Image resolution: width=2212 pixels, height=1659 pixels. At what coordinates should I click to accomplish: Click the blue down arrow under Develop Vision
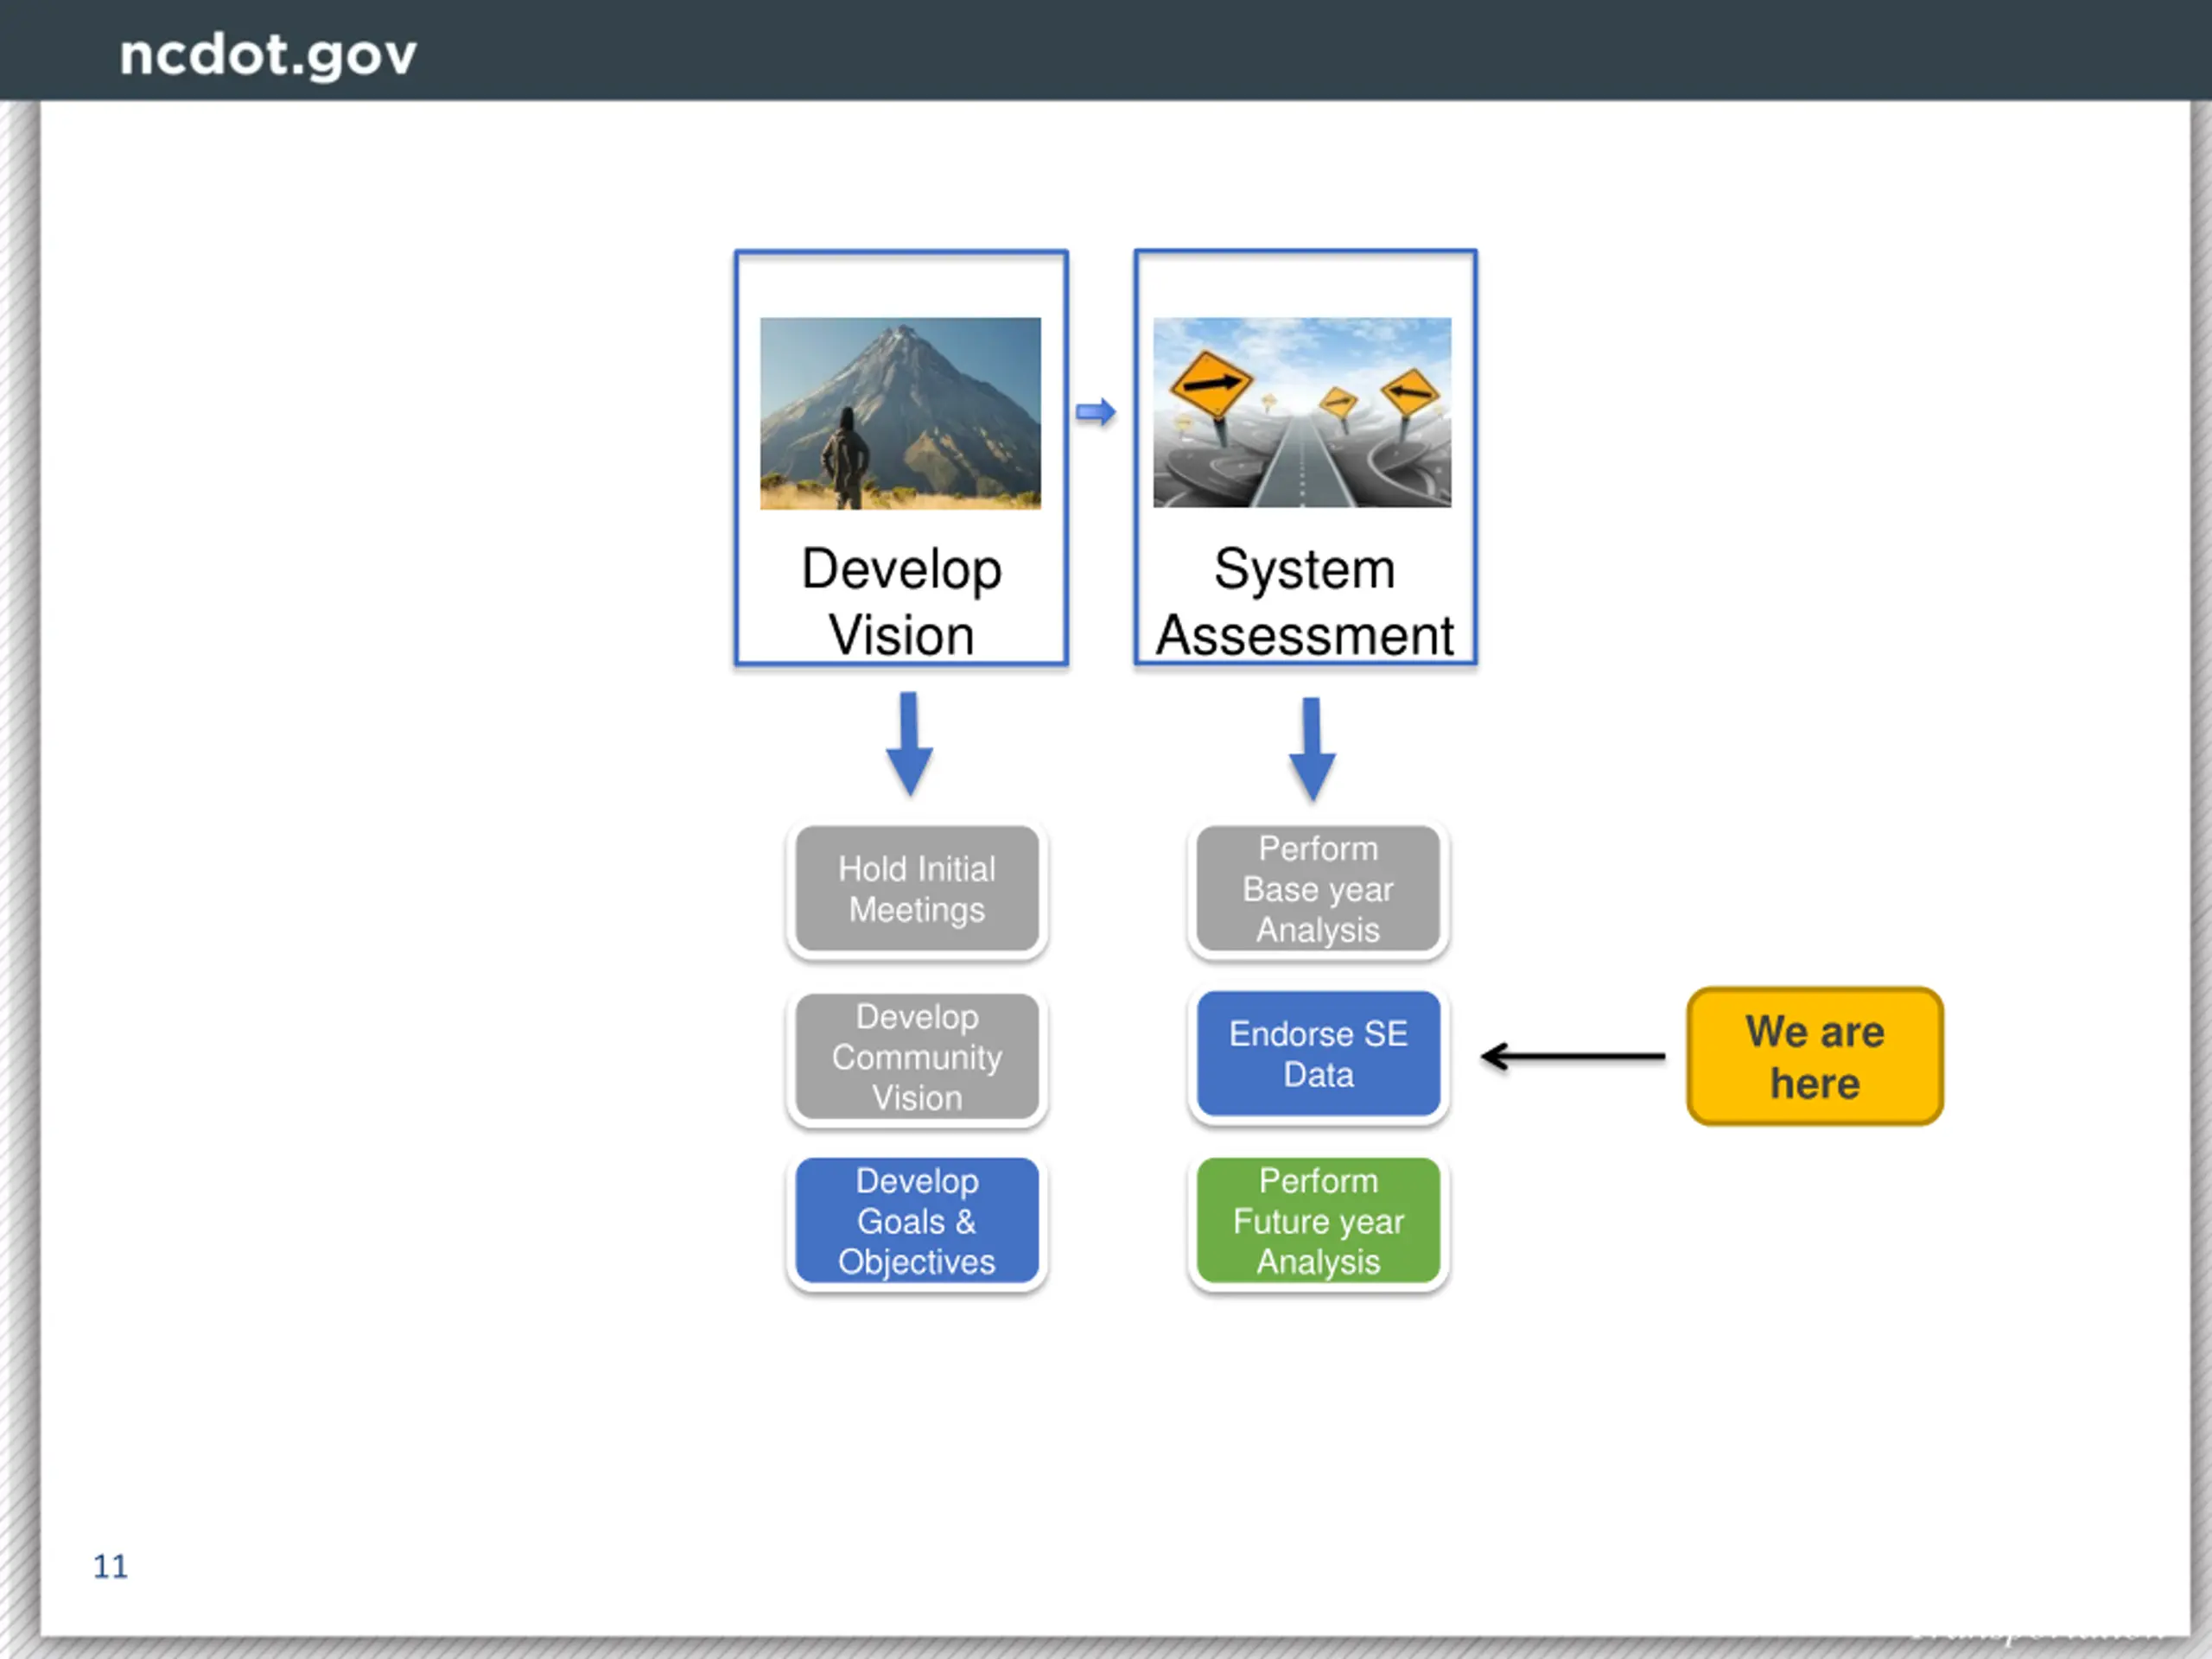909,744
